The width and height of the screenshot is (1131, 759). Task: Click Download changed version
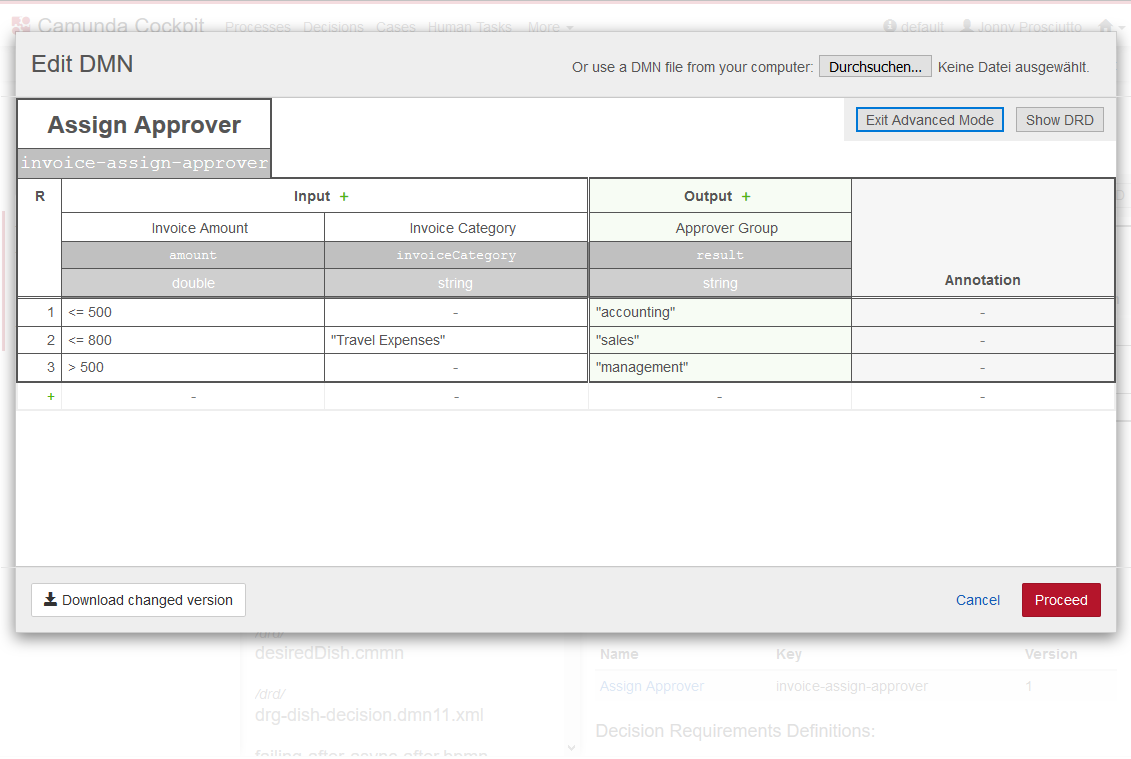click(138, 600)
